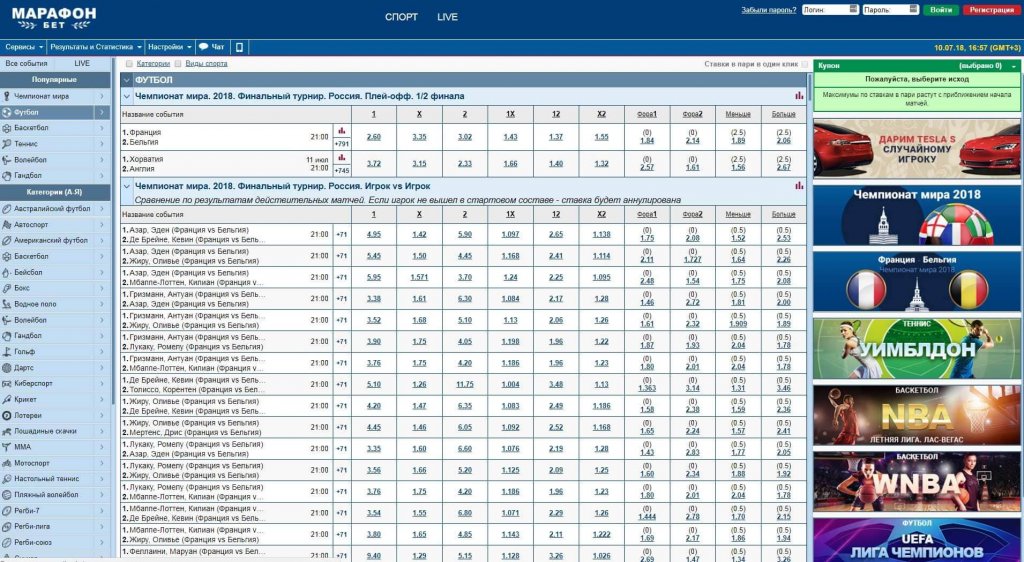
Task: Click the Автоспорт category icon
Action: click(7, 225)
